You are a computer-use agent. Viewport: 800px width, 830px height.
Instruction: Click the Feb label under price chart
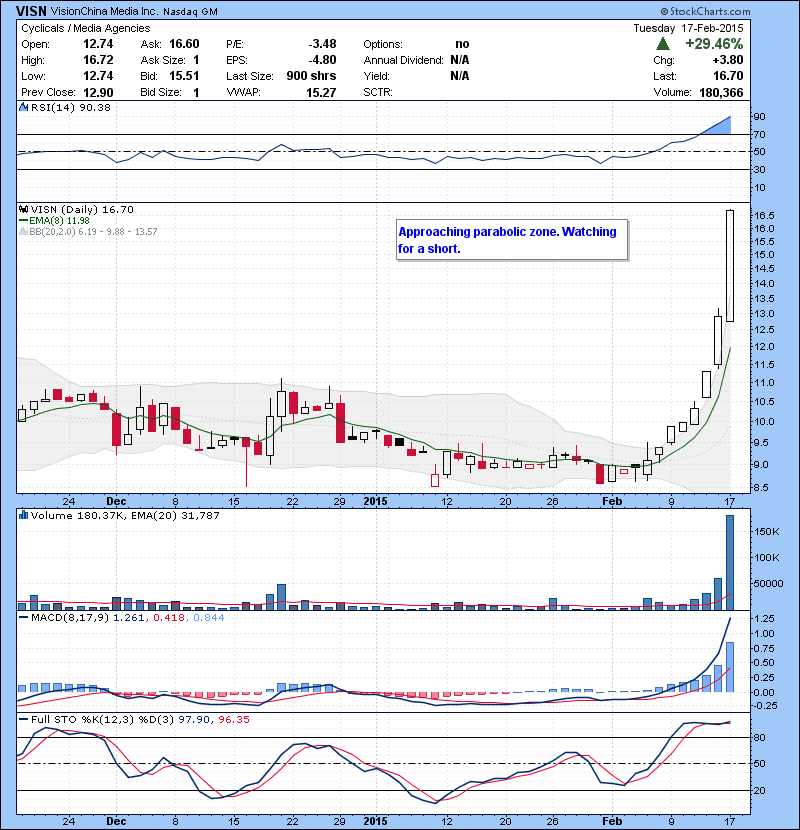612,501
